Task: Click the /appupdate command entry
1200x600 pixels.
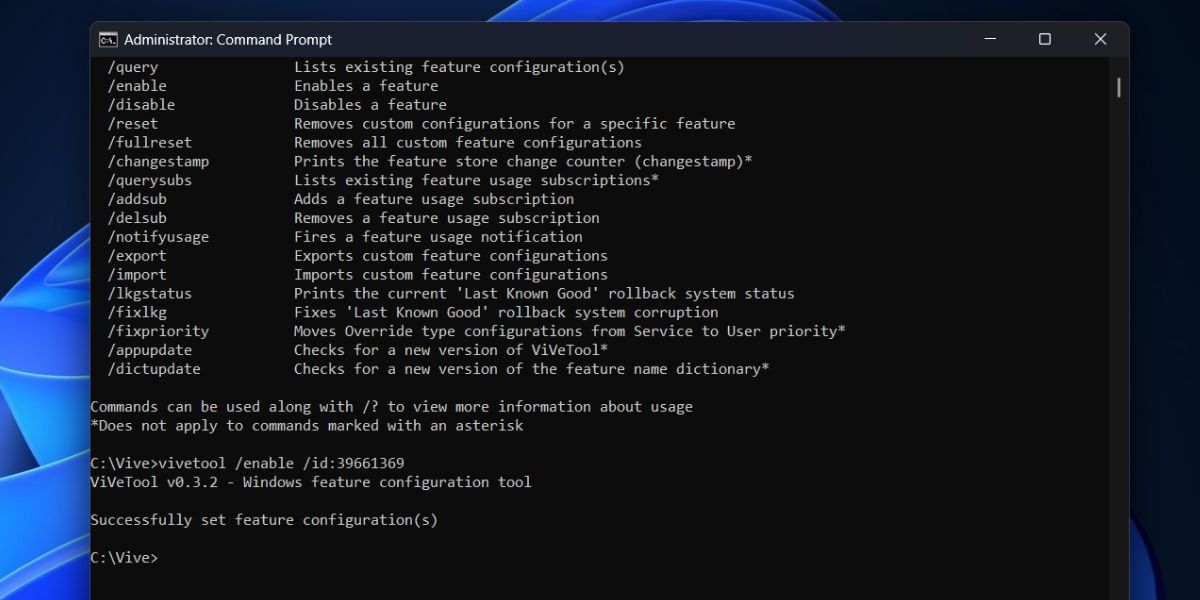Action: [150, 350]
